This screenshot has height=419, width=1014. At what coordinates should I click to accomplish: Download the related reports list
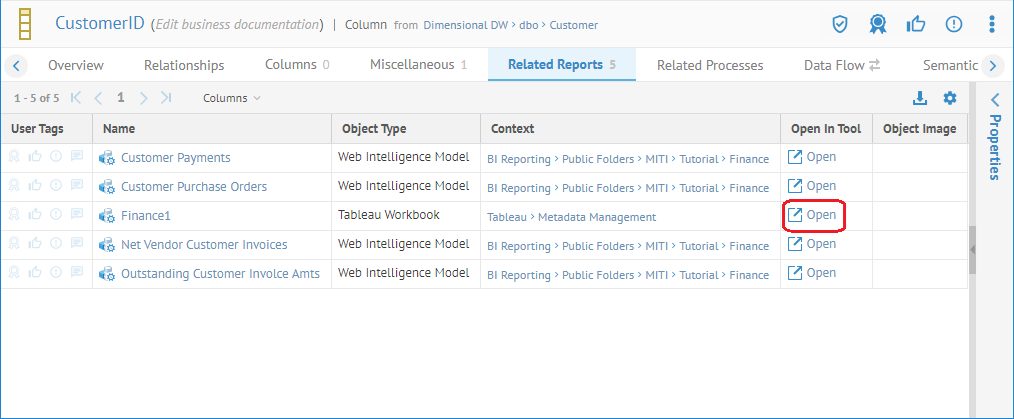tap(920, 98)
